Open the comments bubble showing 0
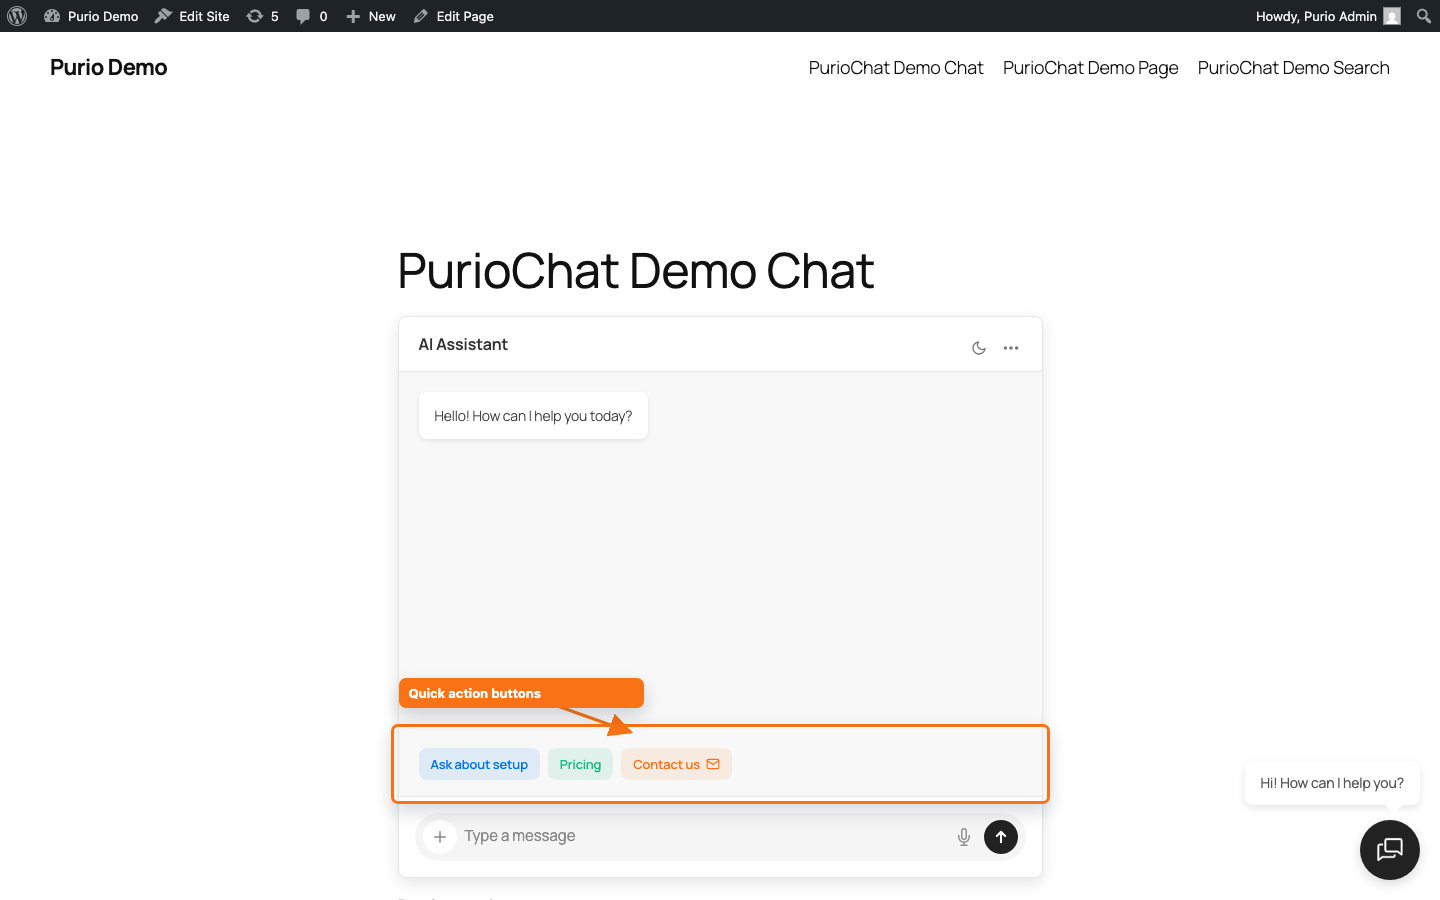The image size is (1440, 900). pos(311,16)
